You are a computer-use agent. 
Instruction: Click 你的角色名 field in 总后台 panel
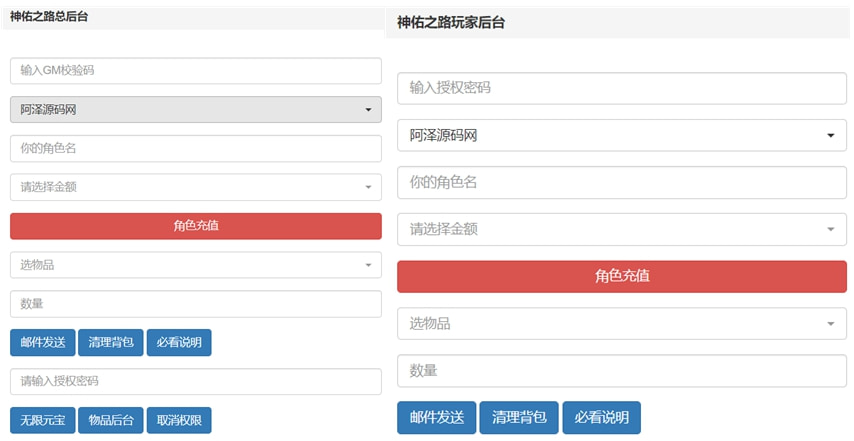pos(195,148)
